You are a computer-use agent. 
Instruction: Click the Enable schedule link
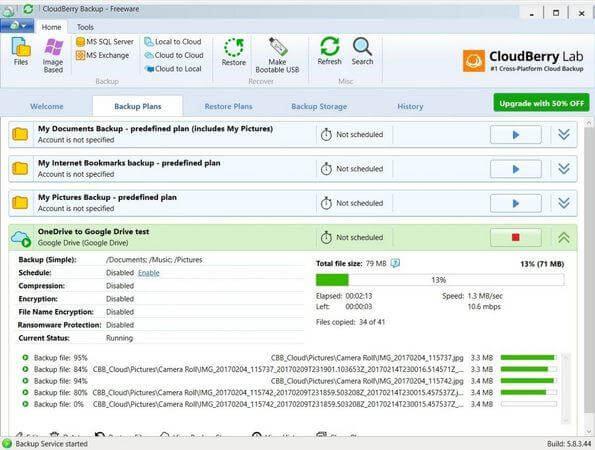point(149,273)
